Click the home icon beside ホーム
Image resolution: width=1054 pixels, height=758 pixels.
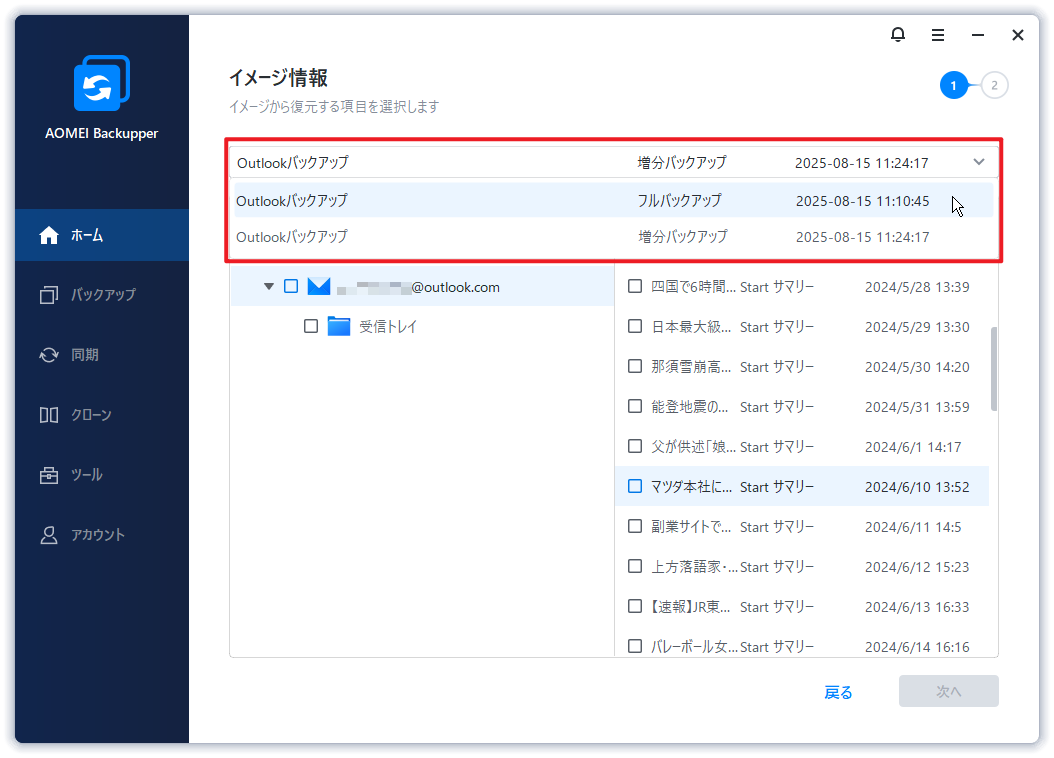pyautogui.click(x=49, y=235)
